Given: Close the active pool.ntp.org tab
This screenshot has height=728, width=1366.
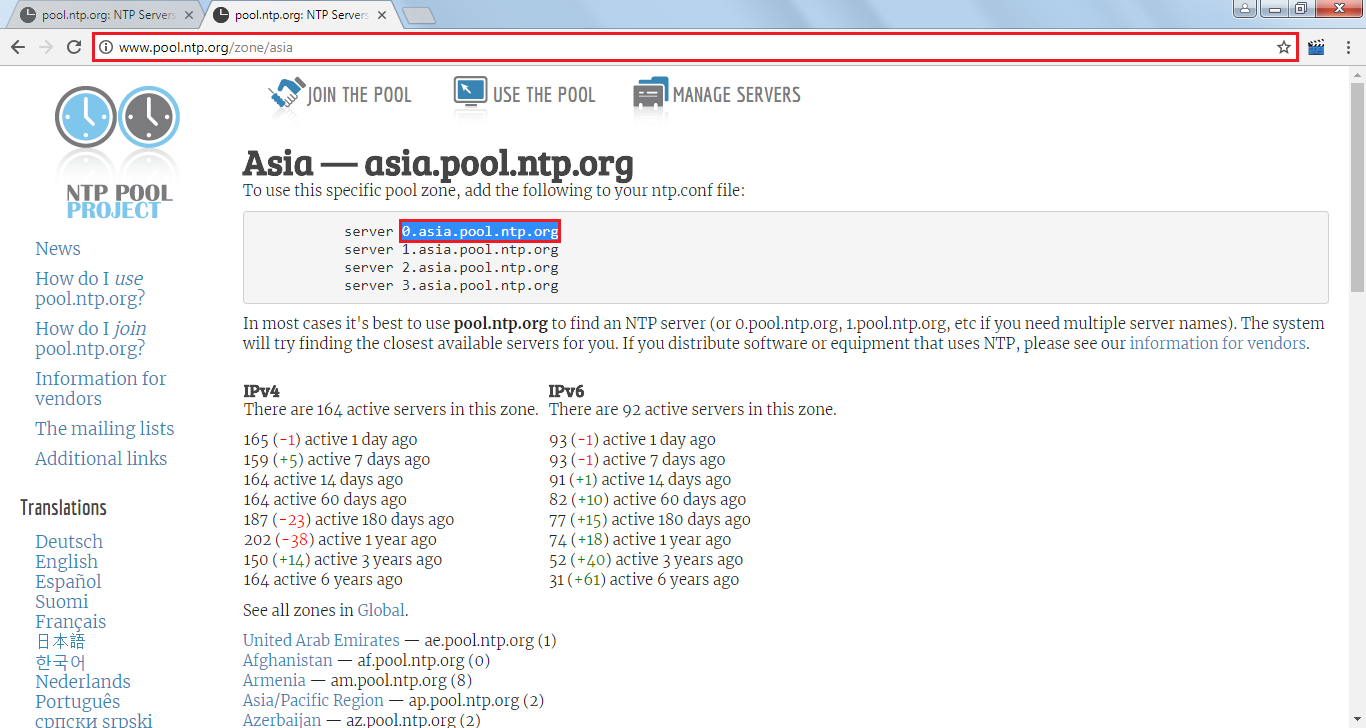Looking at the screenshot, I should (384, 15).
